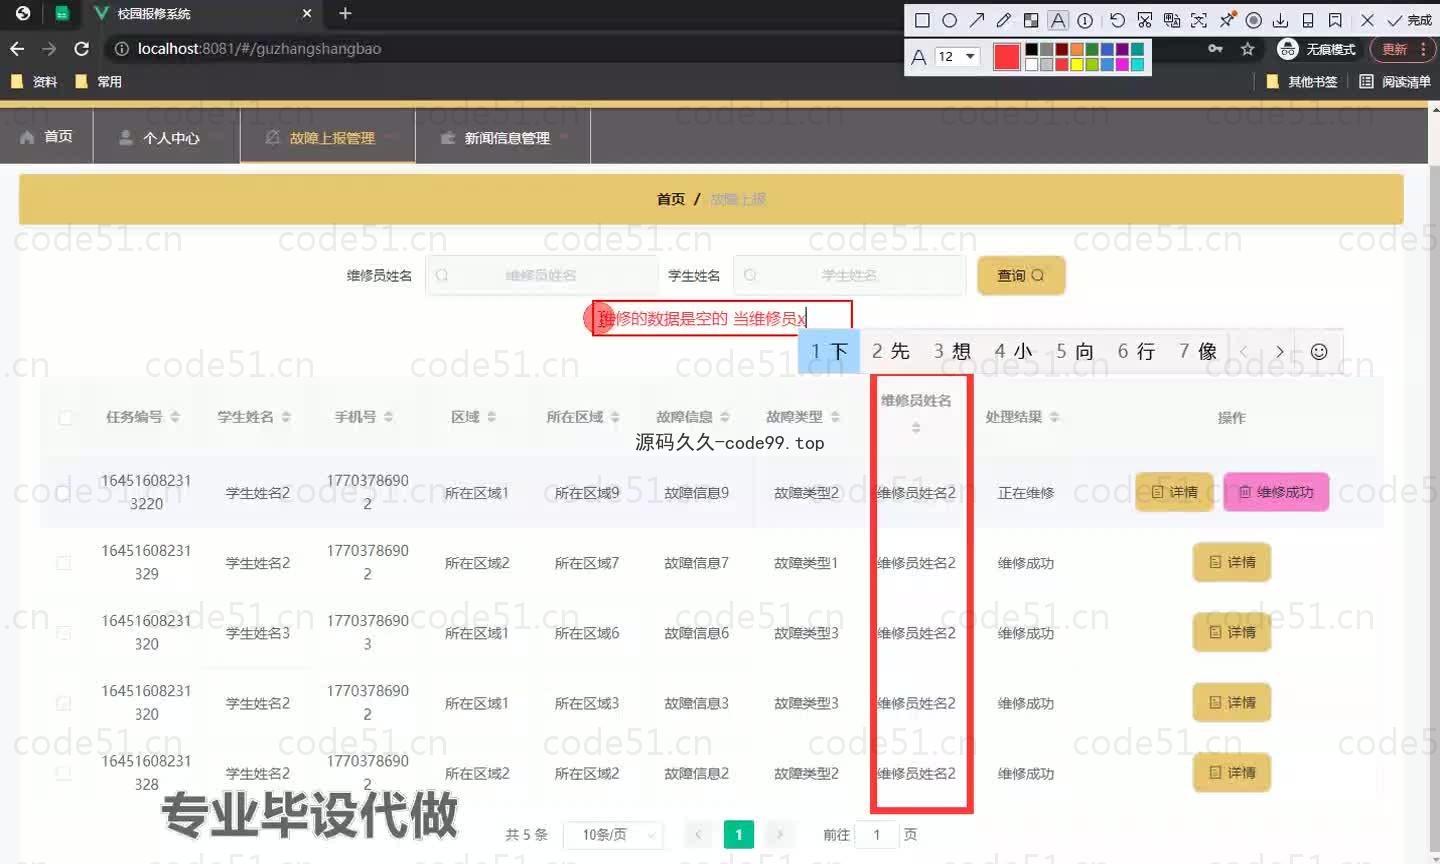Select the rectangle annotation tool
The width and height of the screenshot is (1440, 864).
pos(922,20)
